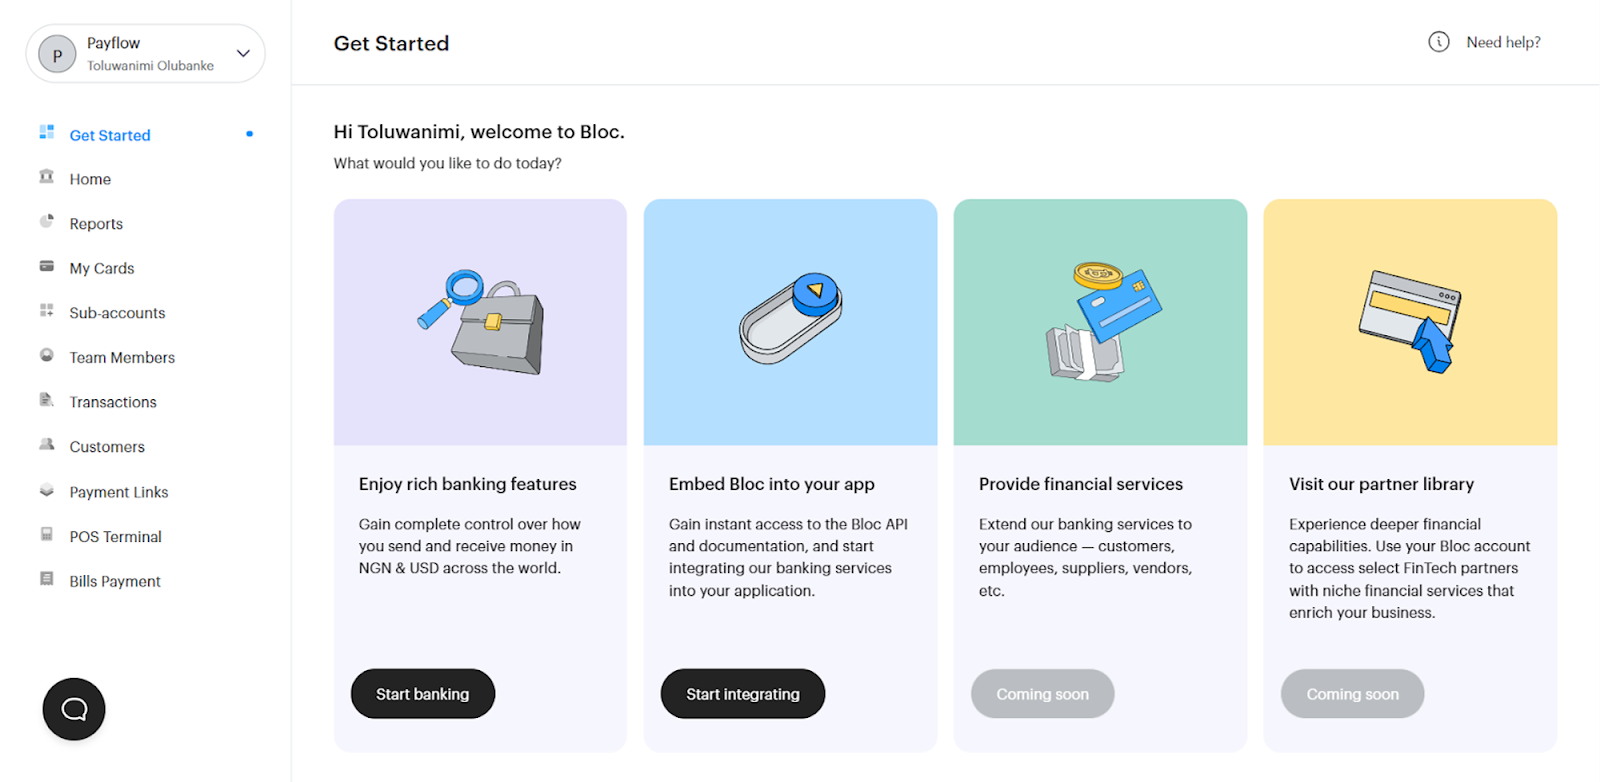Click the My Cards card icon
Image resolution: width=1600 pixels, height=782 pixels.
coord(46,267)
